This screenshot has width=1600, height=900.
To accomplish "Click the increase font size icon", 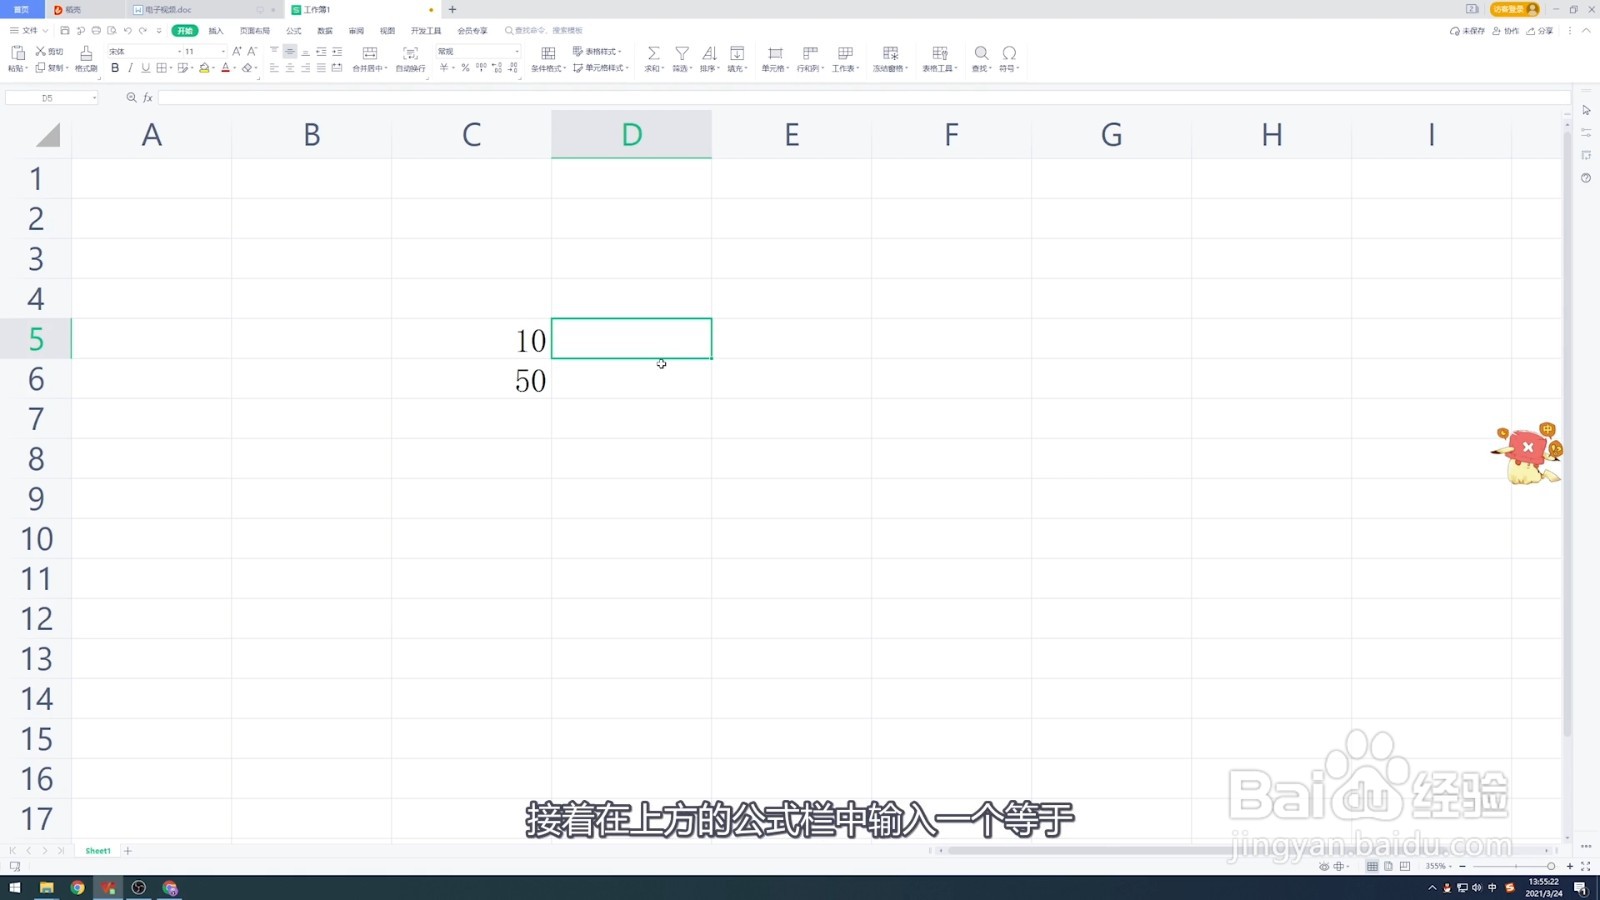I will (237, 51).
